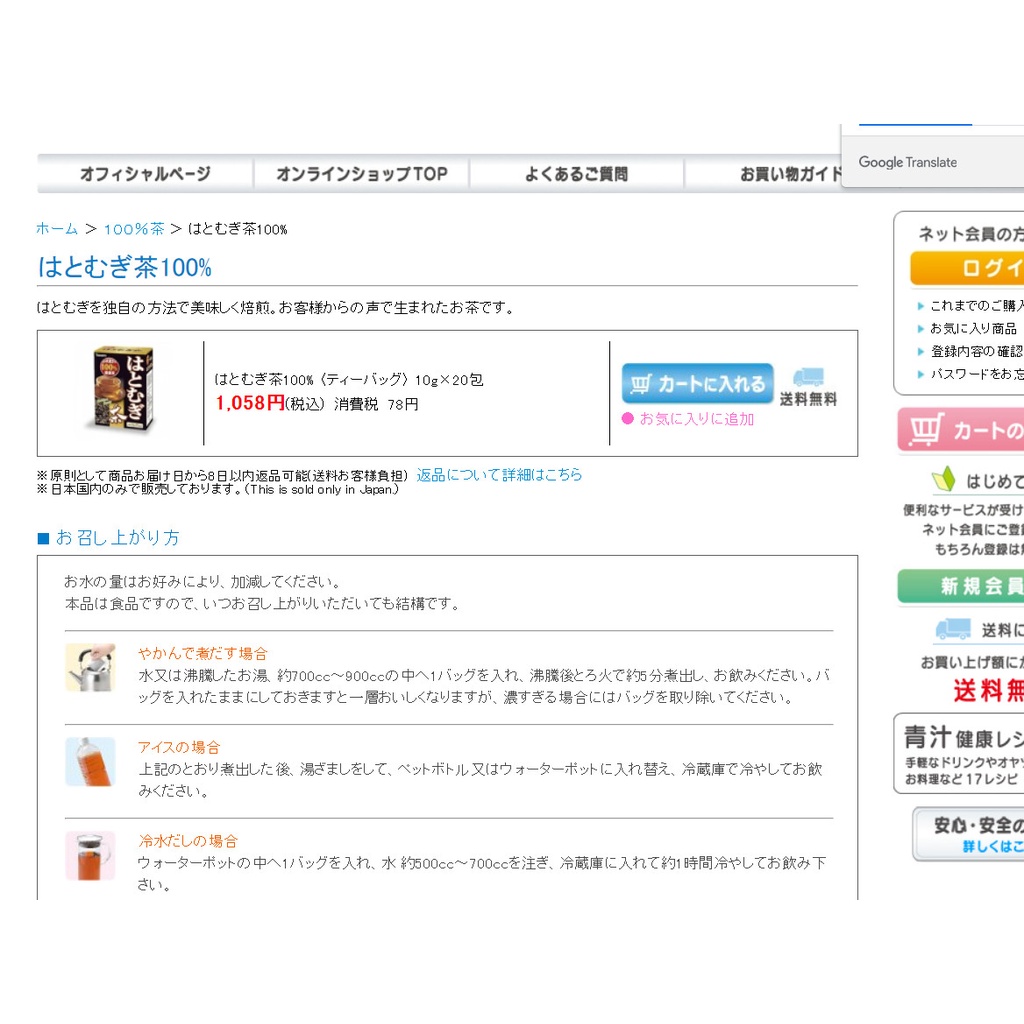Viewport: 1024px width, 1024px height.
Task: Open the お買い物ガイド menu item
Action: coord(790,174)
